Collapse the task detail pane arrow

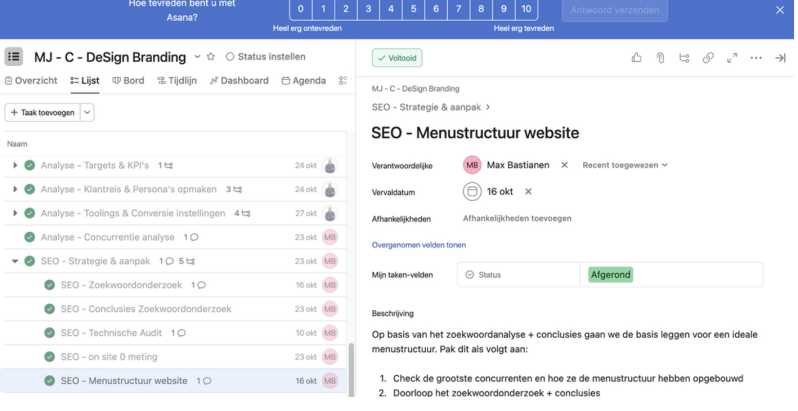[x=780, y=58]
